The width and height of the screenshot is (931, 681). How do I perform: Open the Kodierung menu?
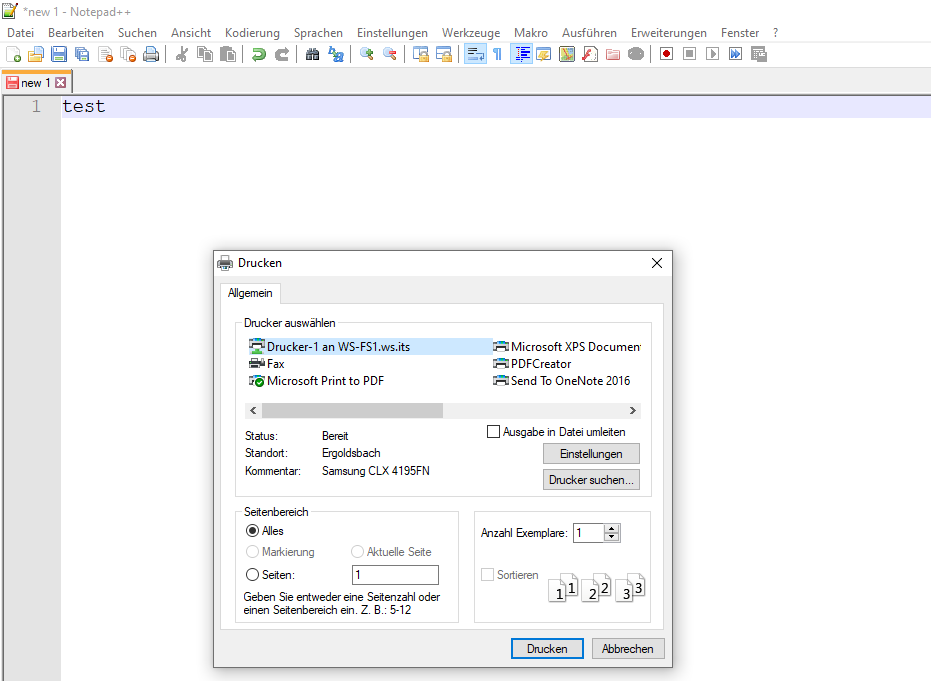pyautogui.click(x=252, y=33)
